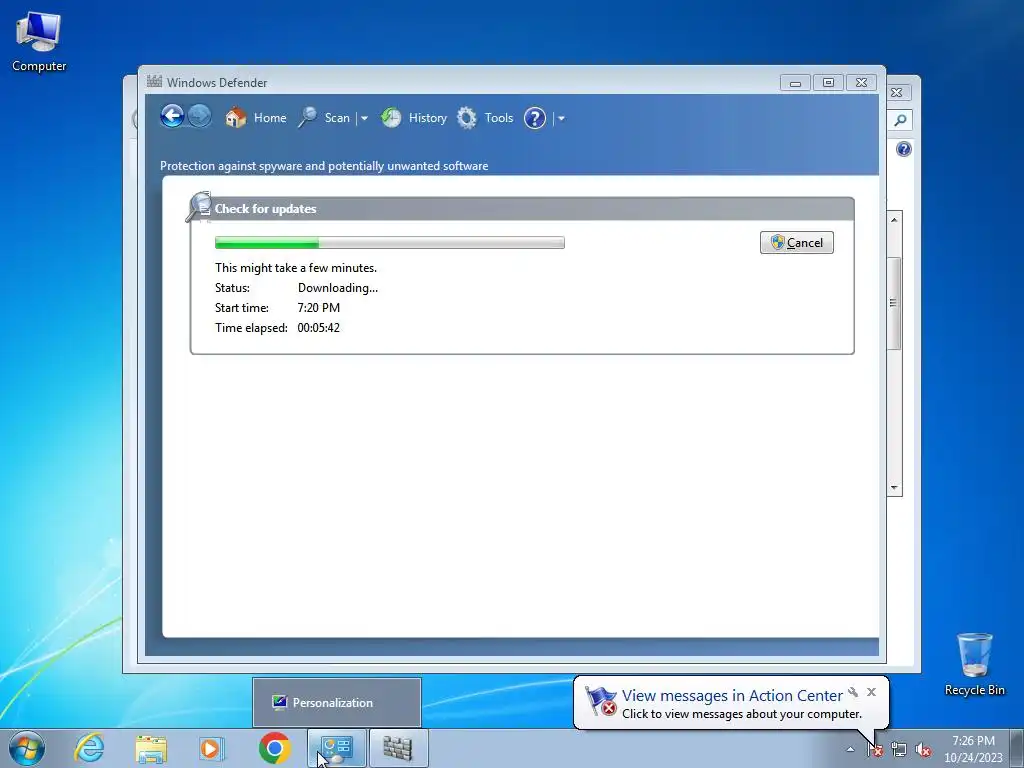This screenshot has width=1024, height=768.
Task: Open the Tools gear menu
Action: (x=485, y=118)
